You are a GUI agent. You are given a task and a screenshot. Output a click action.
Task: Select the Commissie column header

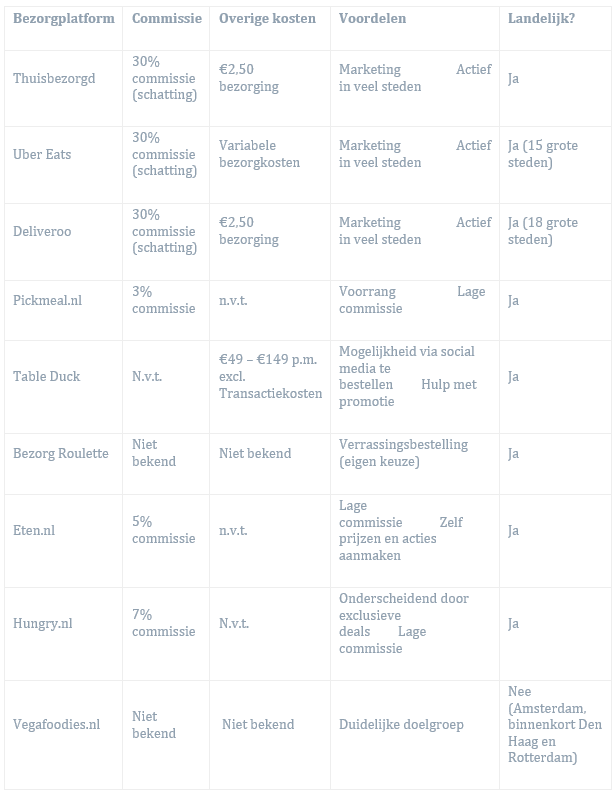point(166,19)
